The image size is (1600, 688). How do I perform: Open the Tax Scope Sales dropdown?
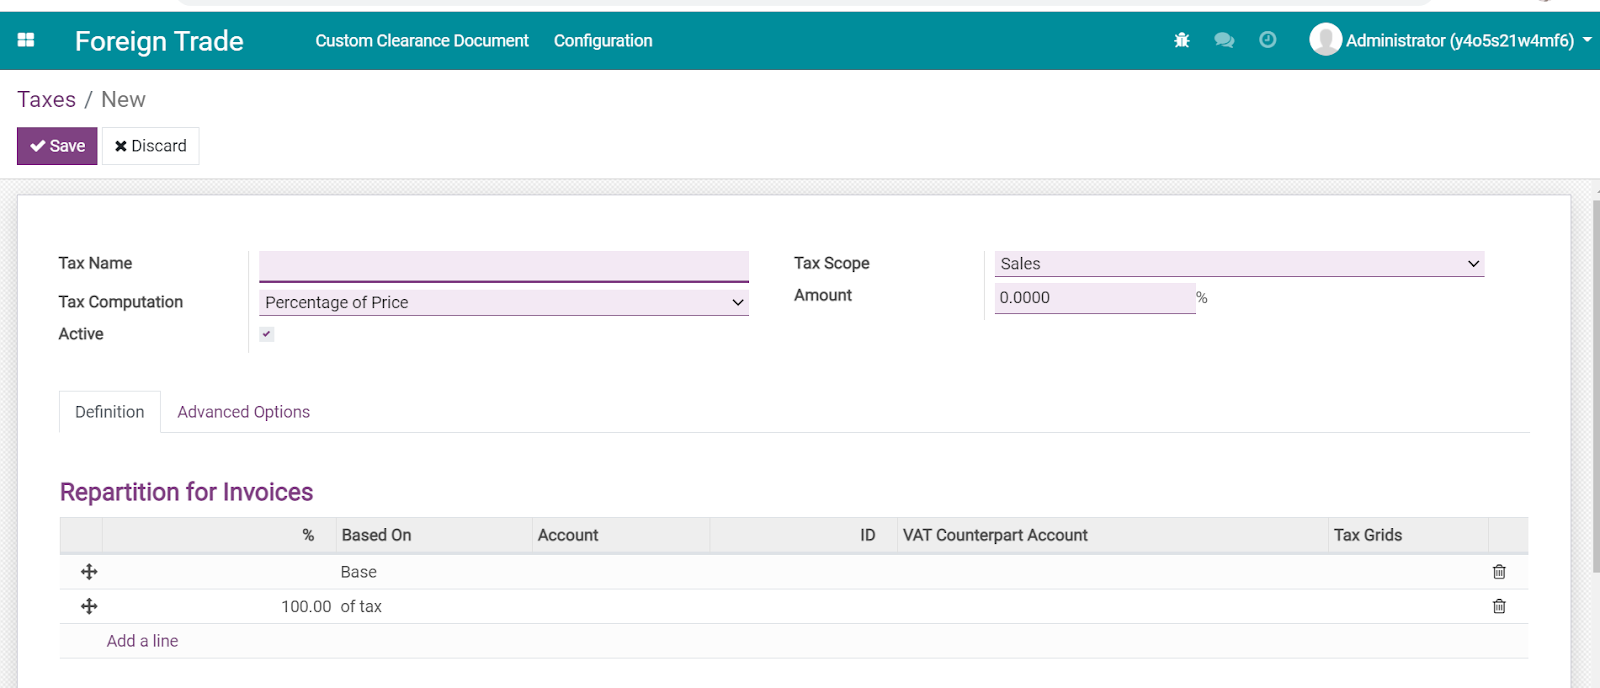tap(1239, 263)
